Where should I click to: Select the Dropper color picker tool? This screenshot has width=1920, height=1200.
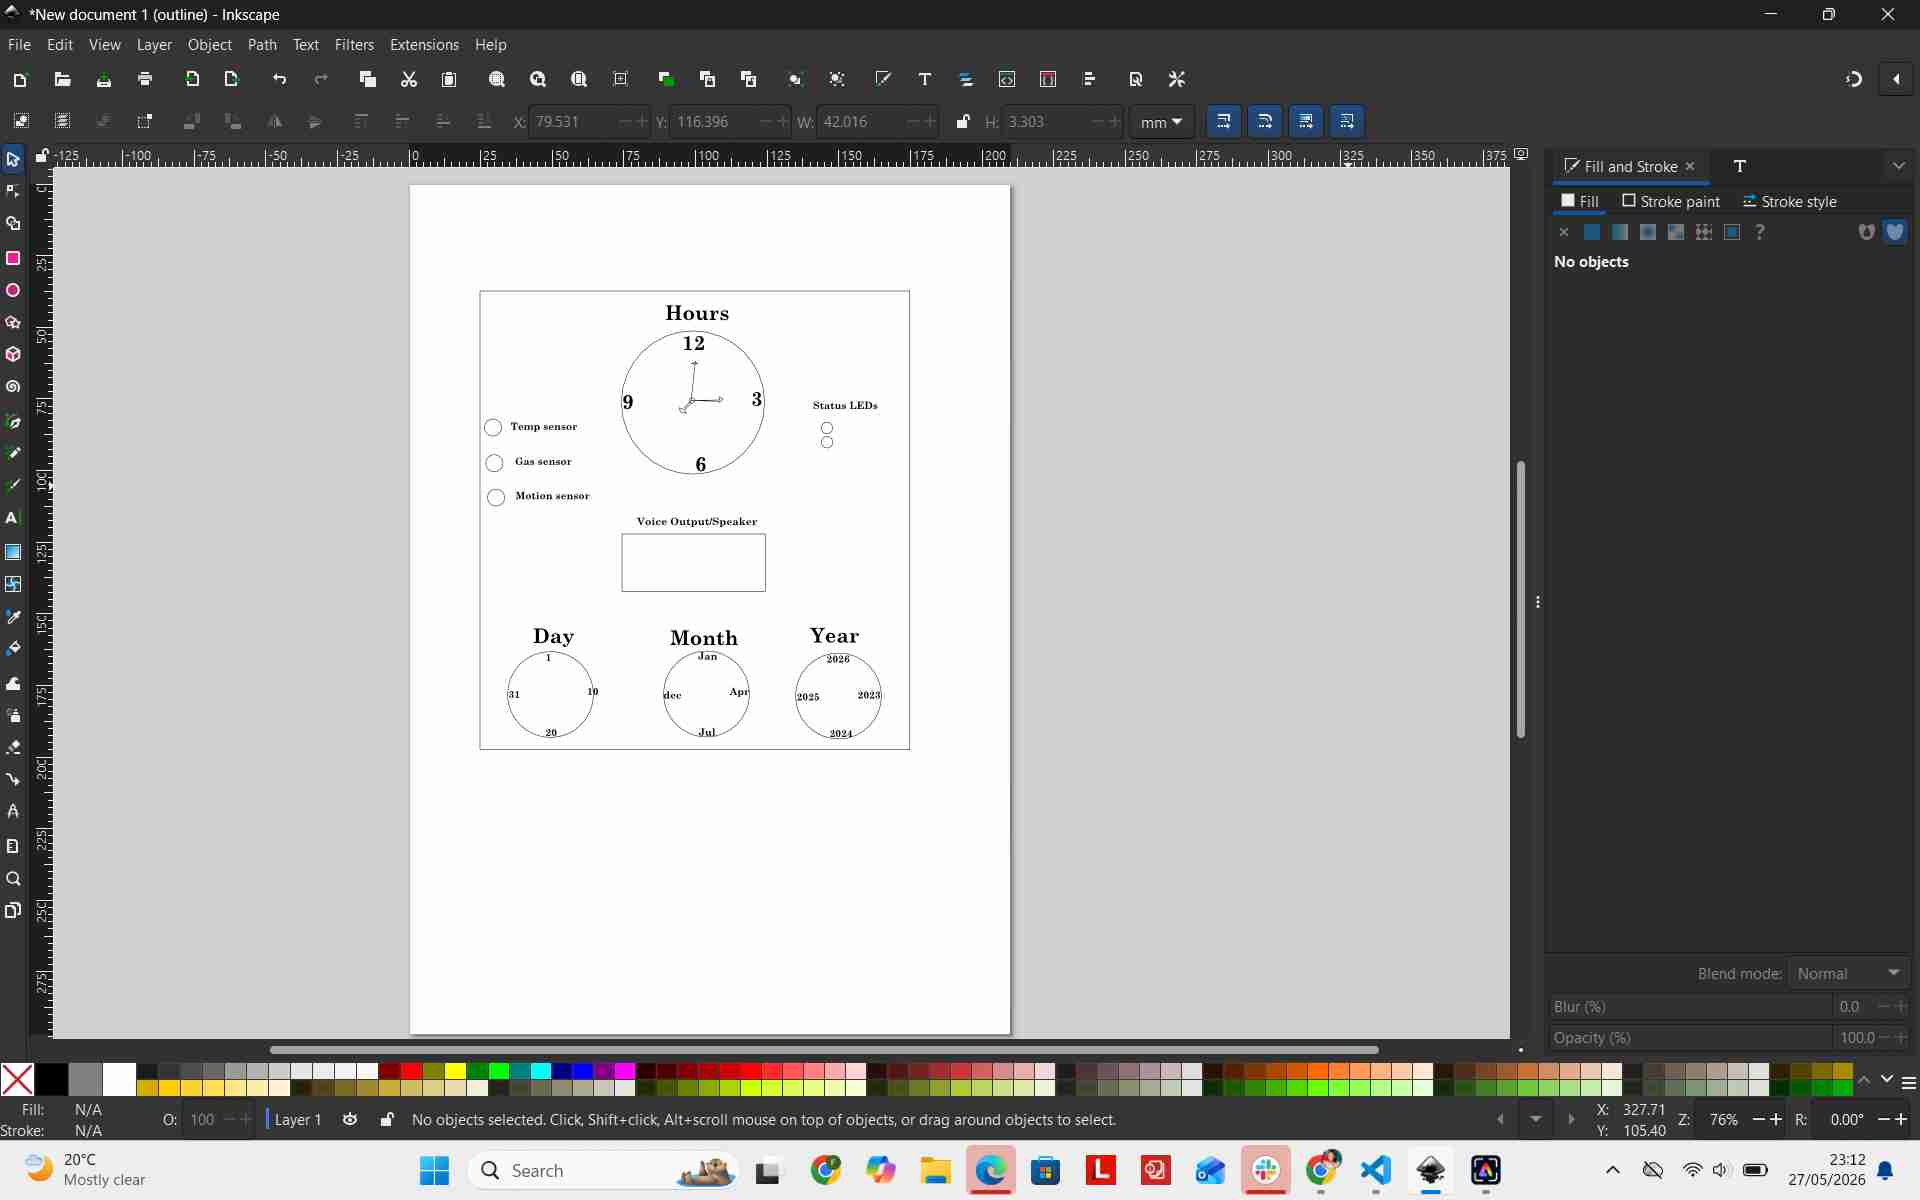(13, 617)
